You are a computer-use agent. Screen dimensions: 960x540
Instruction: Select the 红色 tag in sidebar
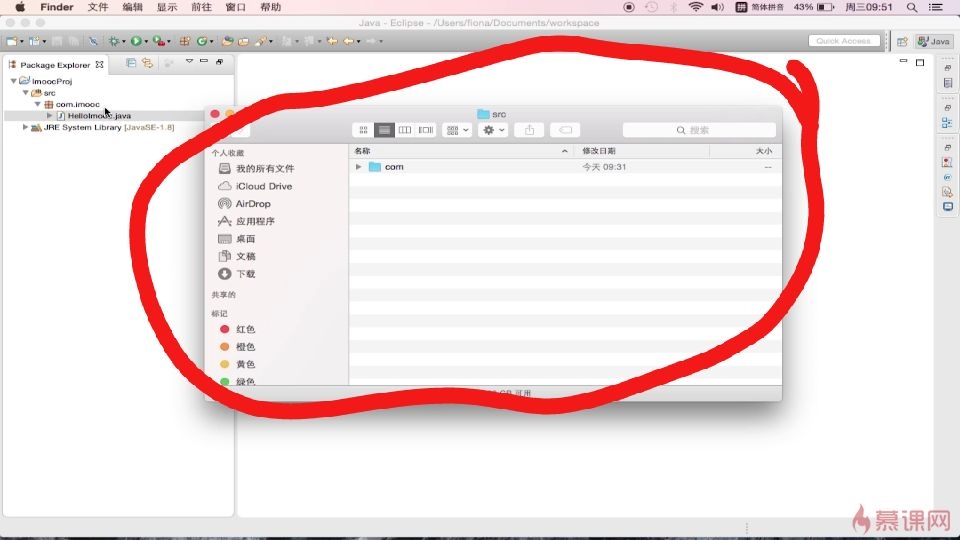(x=238, y=329)
